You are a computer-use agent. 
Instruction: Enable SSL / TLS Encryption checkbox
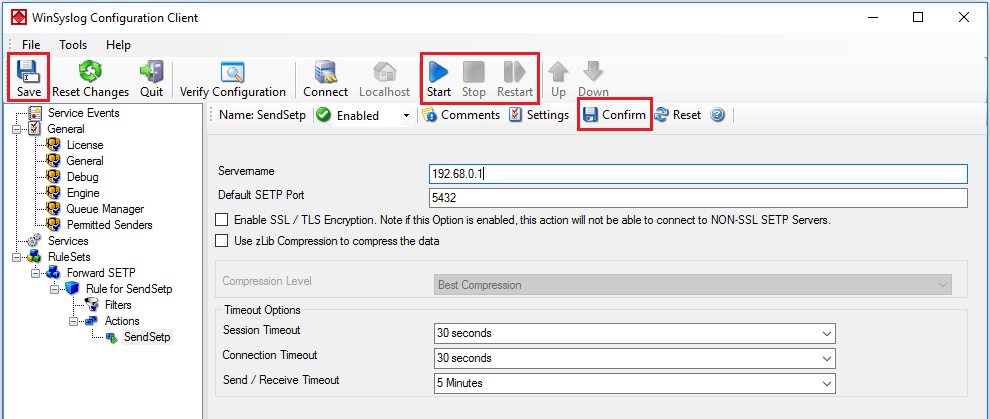(x=222, y=220)
